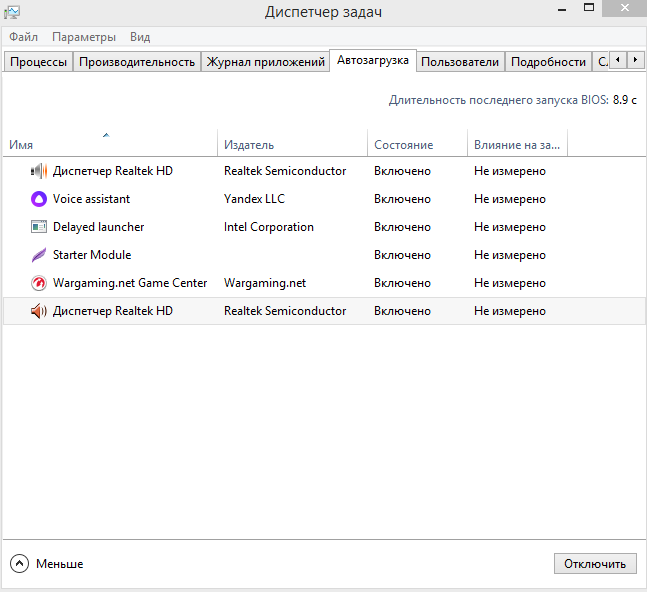Maximize the Диспетчер задач window
The height and width of the screenshot is (592, 647).
pos(589,7)
